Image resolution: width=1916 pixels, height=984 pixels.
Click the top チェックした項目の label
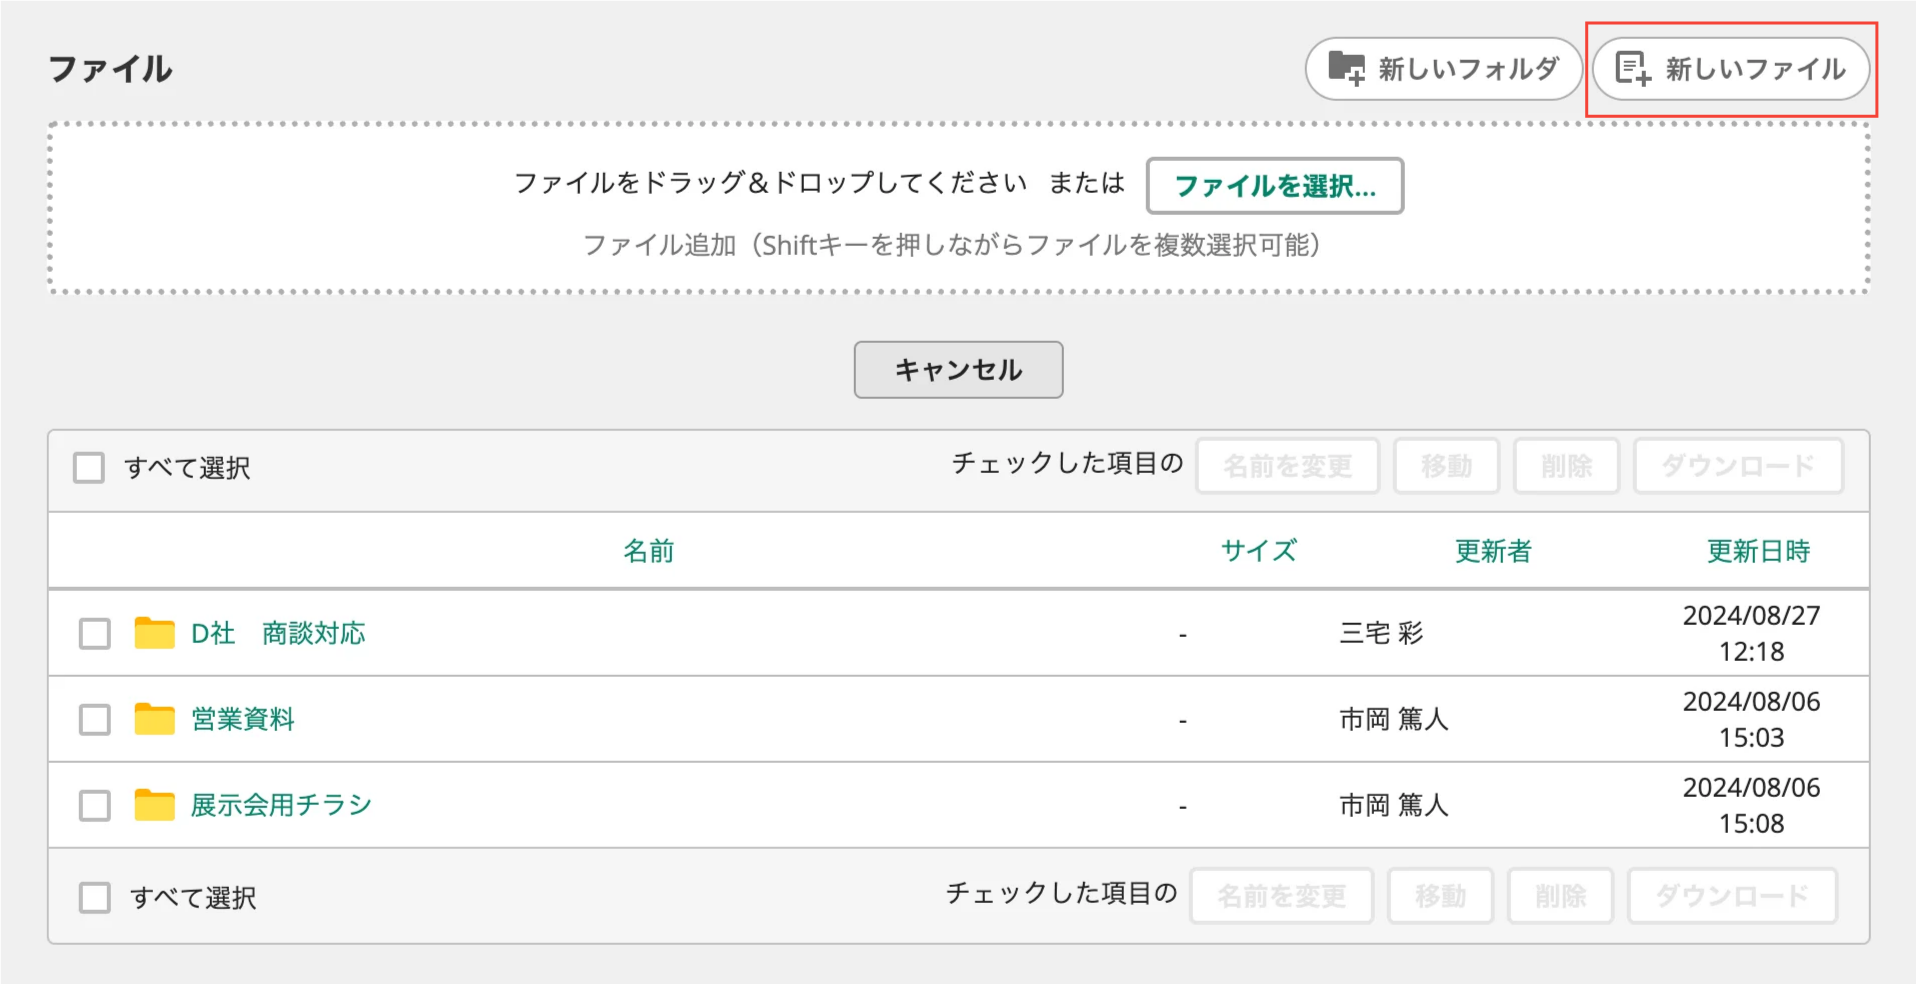[x=1068, y=463]
